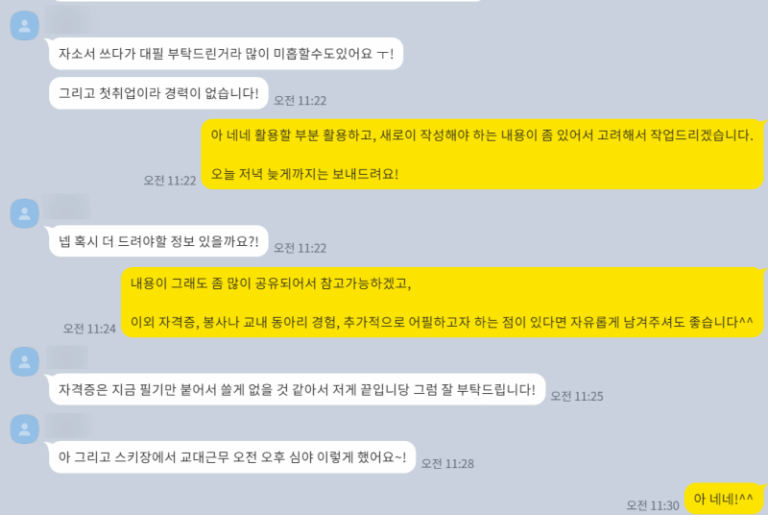Select the 그리고 첫취업이라 경력이 없습니다 bubble

pos(159,93)
